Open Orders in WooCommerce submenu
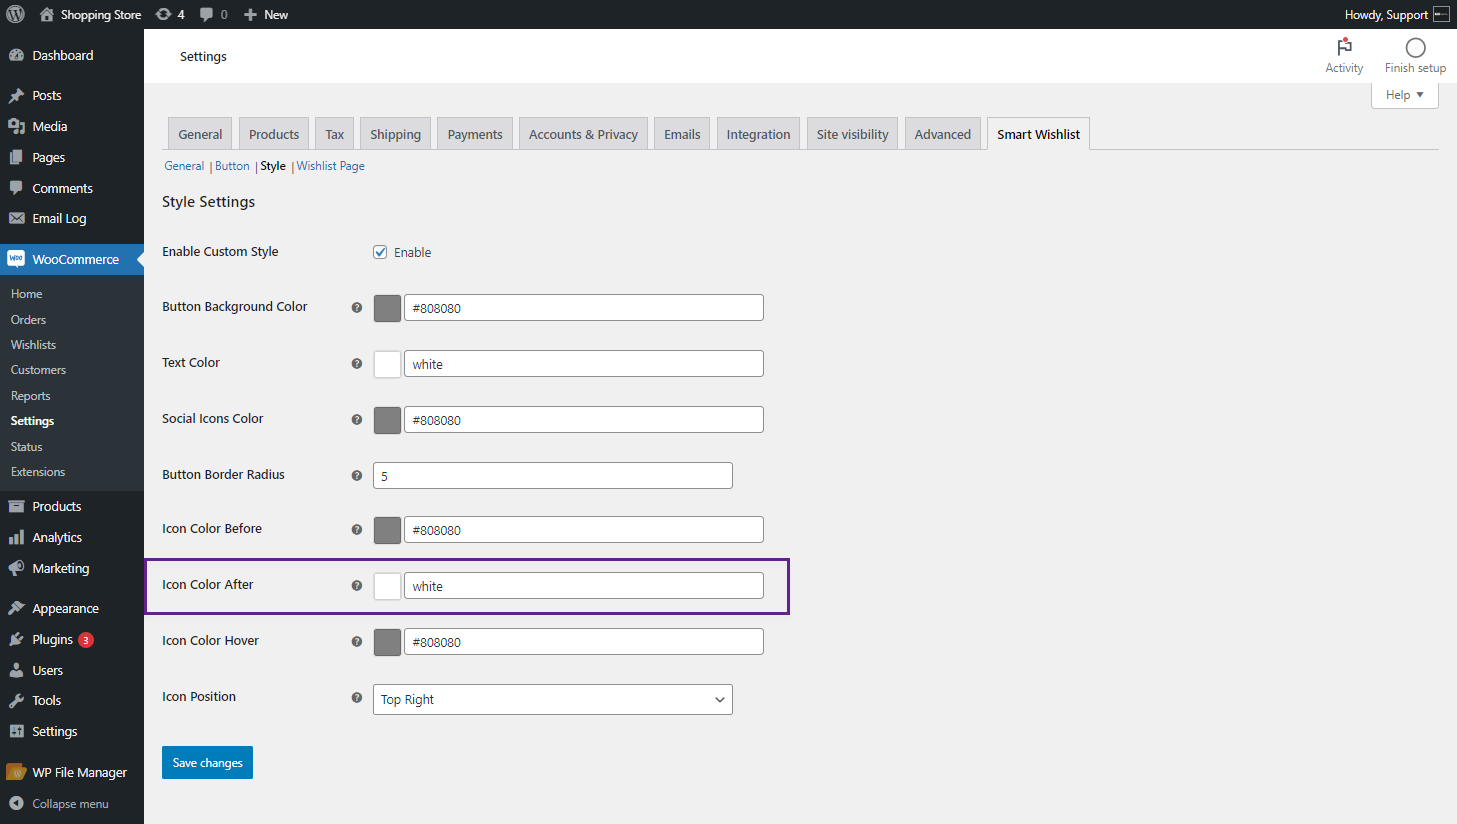The height and width of the screenshot is (824, 1457). (28, 319)
